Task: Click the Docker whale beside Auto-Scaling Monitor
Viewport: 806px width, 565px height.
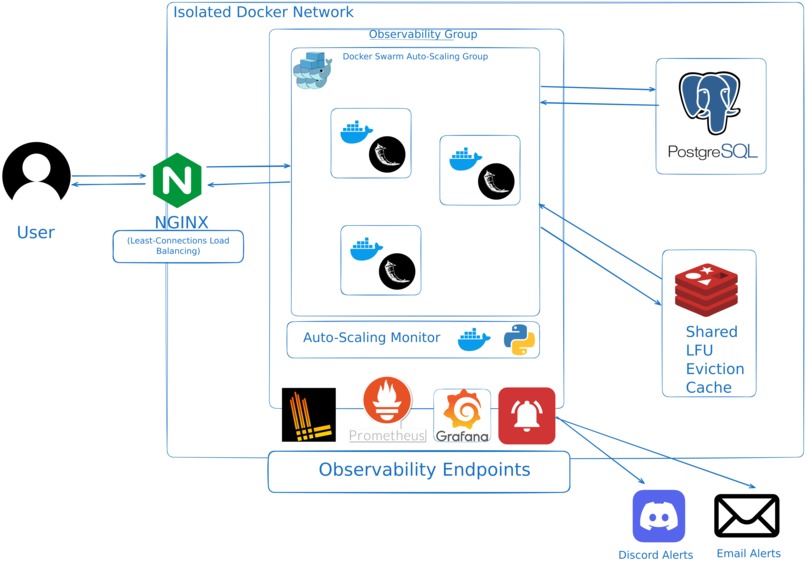Action: click(x=474, y=339)
